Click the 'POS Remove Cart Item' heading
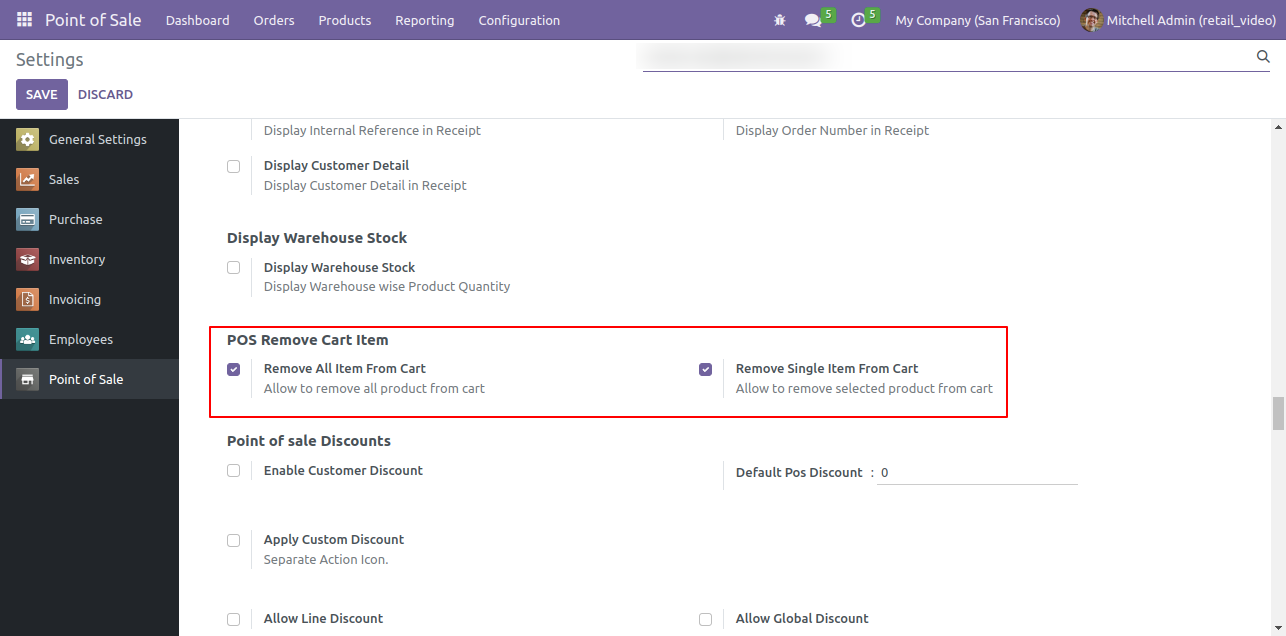 [x=308, y=340]
